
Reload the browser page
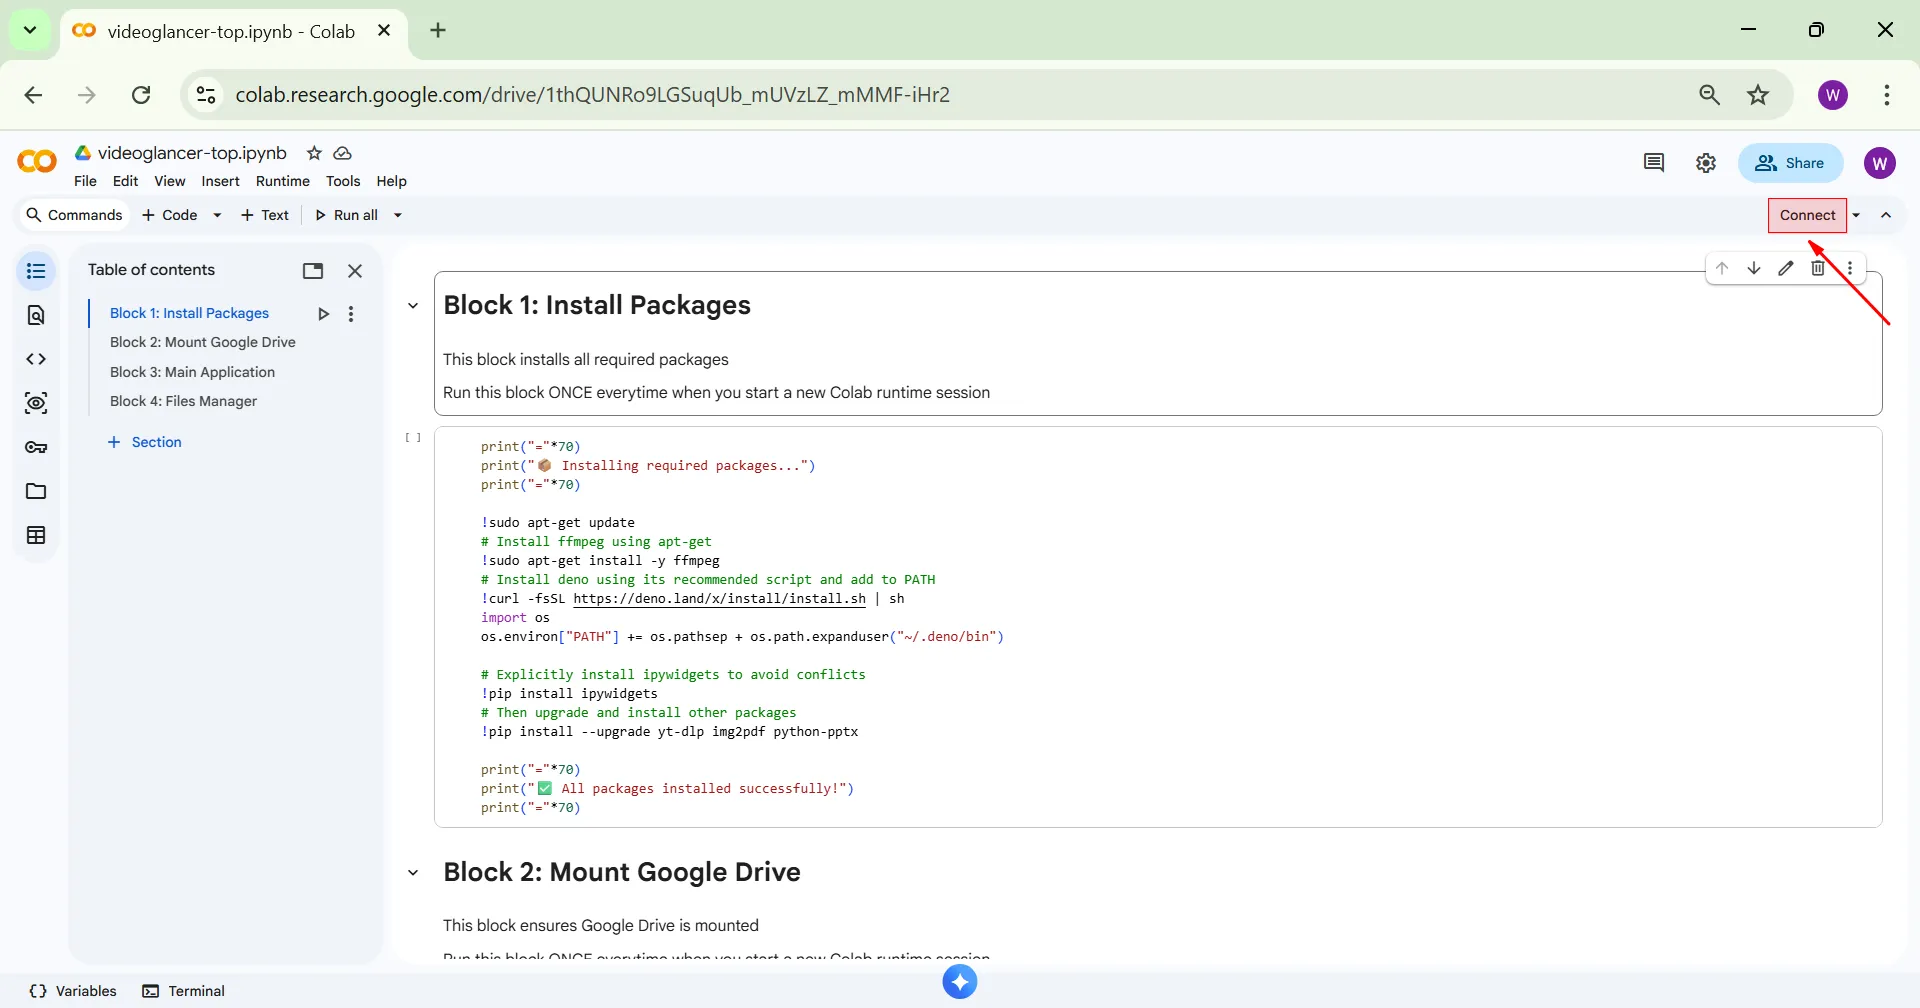[x=141, y=95]
